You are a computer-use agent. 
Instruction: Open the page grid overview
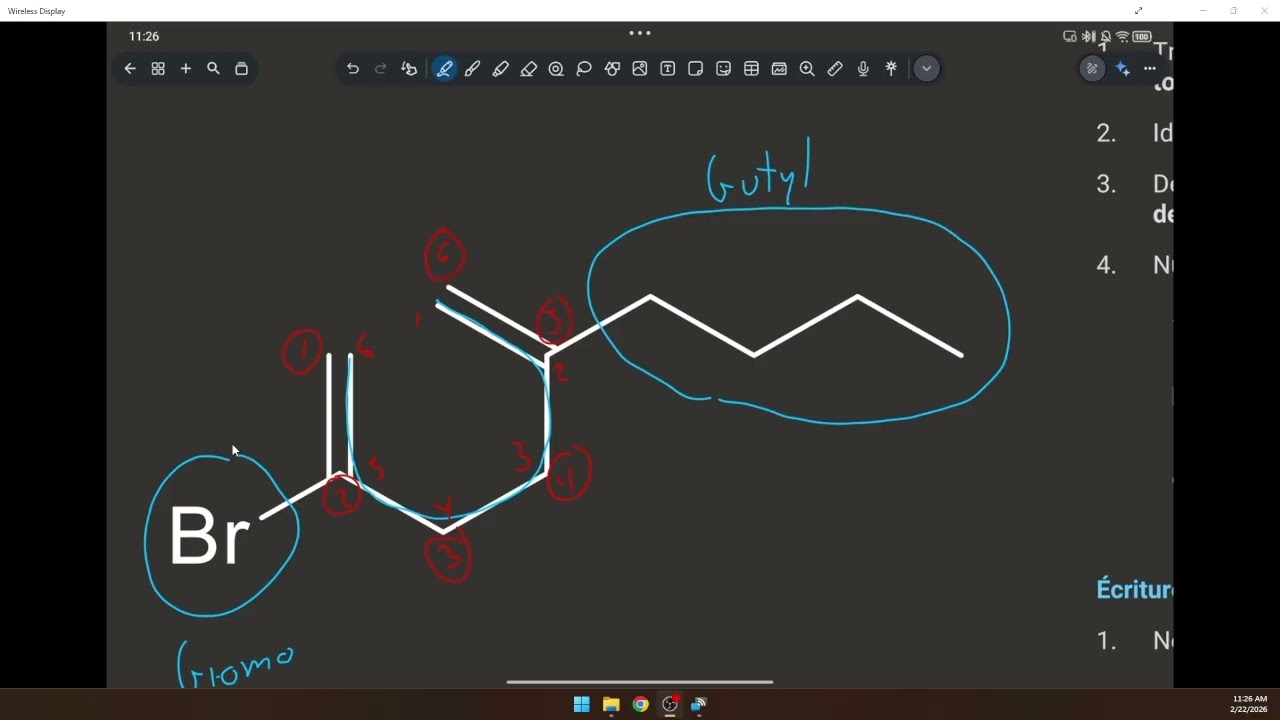coord(158,69)
